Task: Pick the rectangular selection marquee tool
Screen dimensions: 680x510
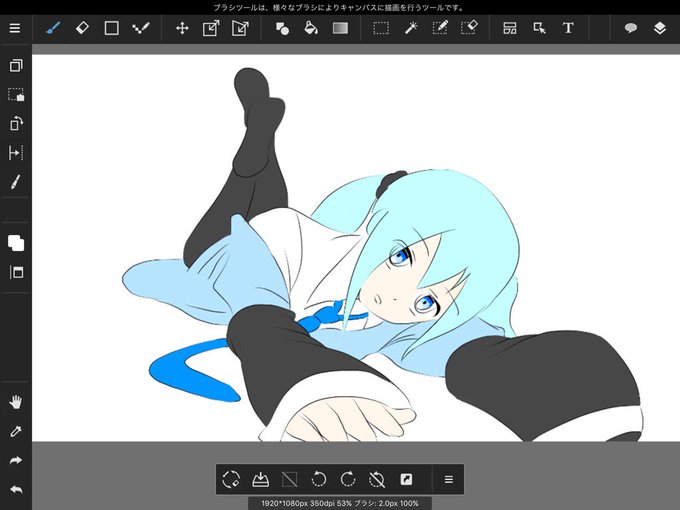Action: tap(381, 29)
